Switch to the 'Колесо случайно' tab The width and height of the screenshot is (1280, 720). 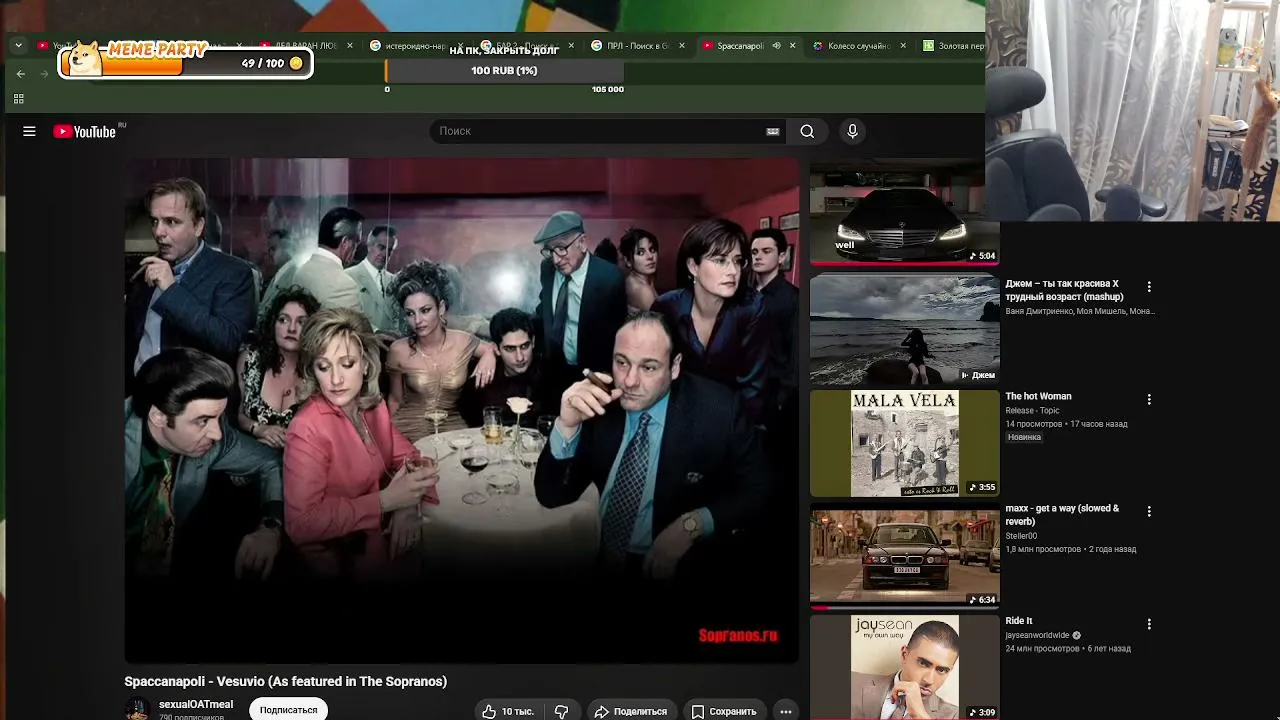tap(858, 46)
